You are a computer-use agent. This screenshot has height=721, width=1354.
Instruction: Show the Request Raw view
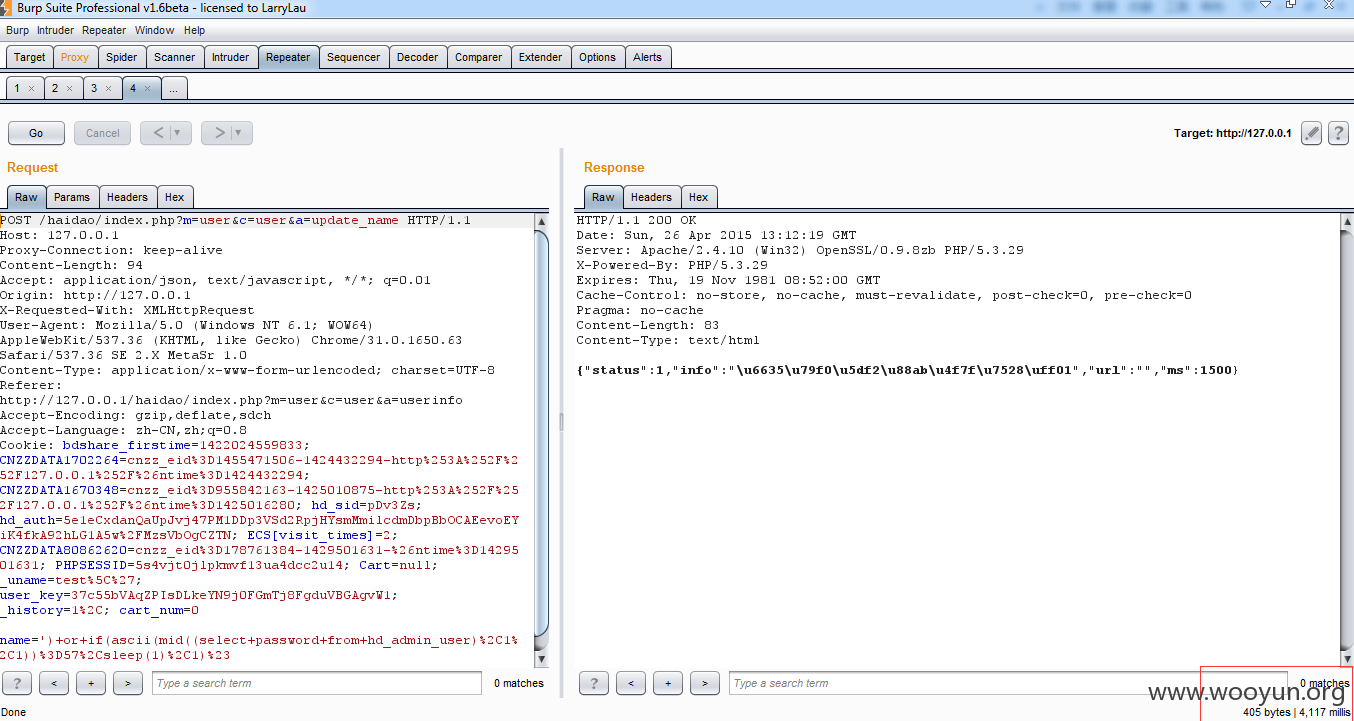[26, 197]
